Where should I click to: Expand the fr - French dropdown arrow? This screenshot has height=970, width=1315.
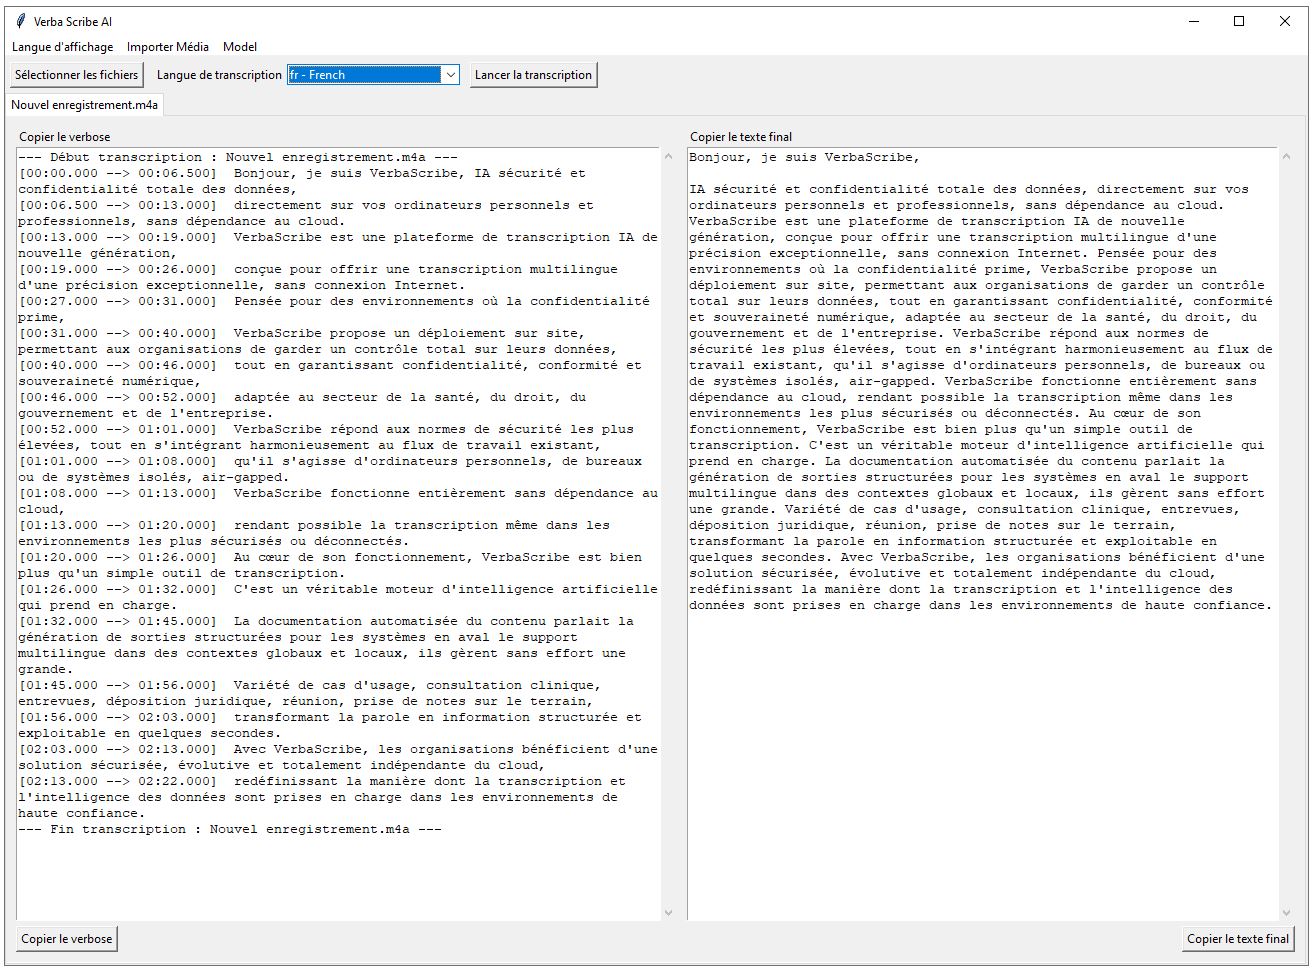(x=450, y=75)
